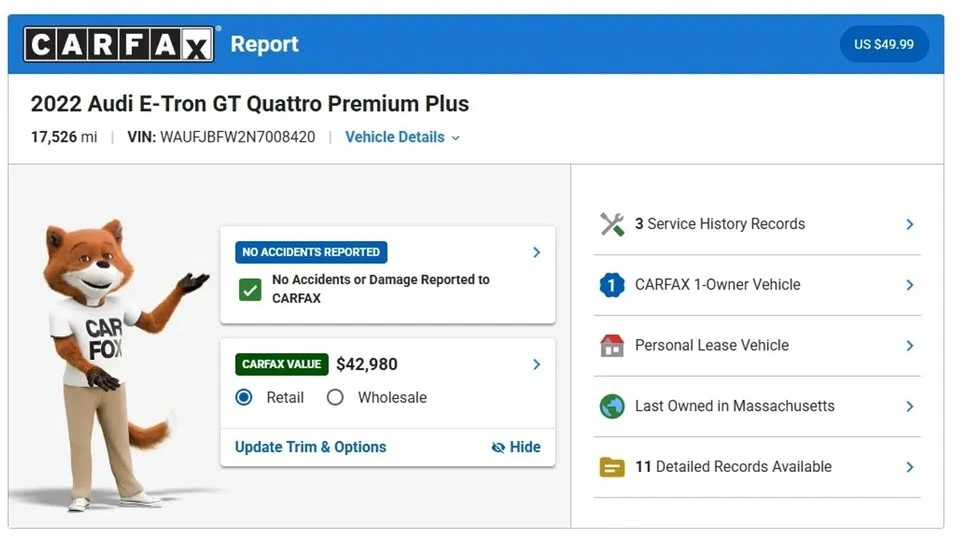Click the US $49.99 price button

[884, 44]
